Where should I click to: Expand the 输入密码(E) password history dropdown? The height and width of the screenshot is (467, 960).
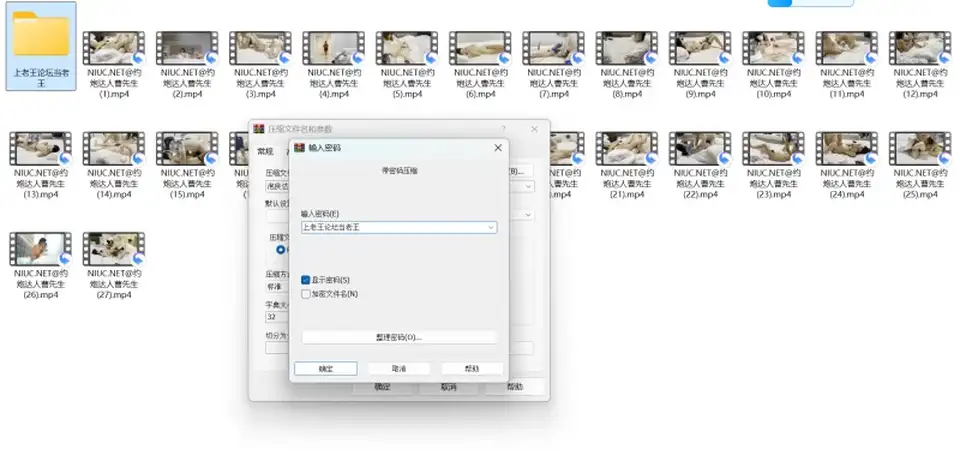[x=490, y=227]
